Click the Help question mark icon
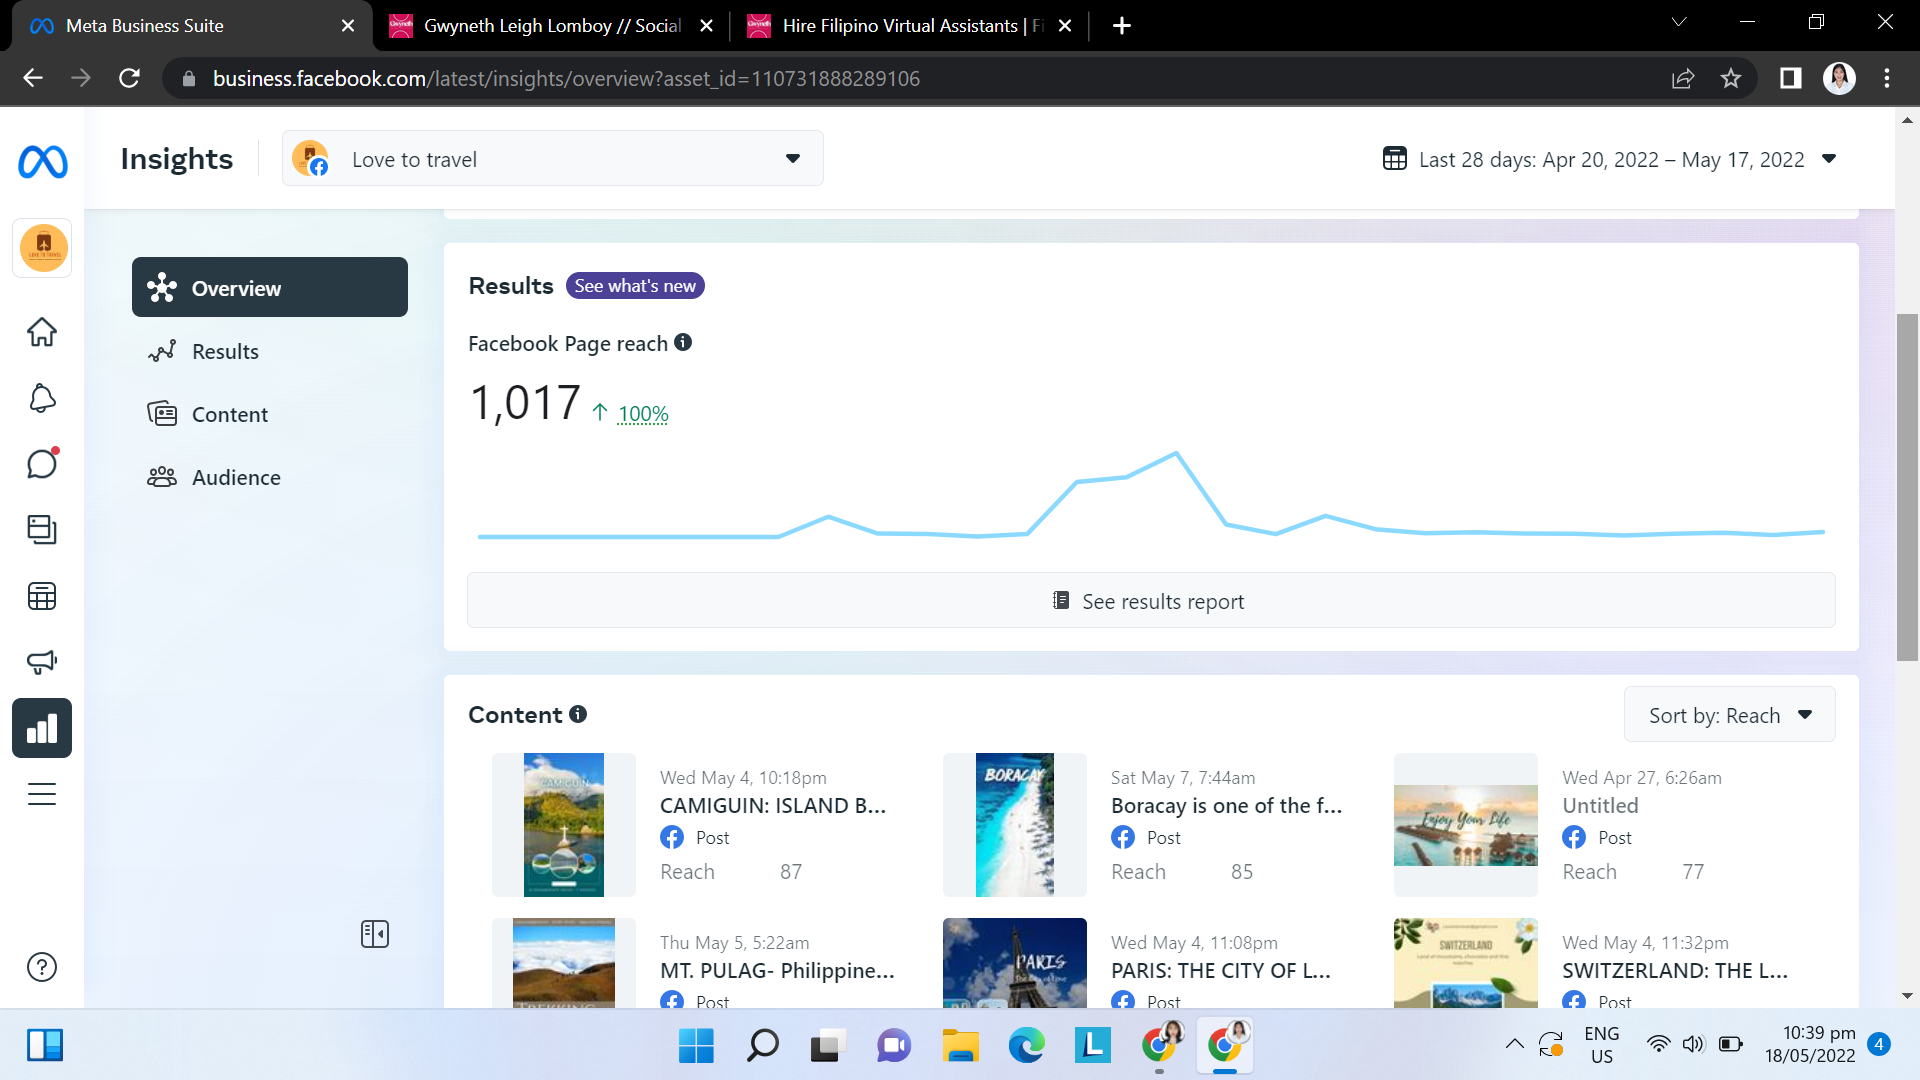Viewport: 1920px width, 1080px height. pyautogui.click(x=42, y=967)
